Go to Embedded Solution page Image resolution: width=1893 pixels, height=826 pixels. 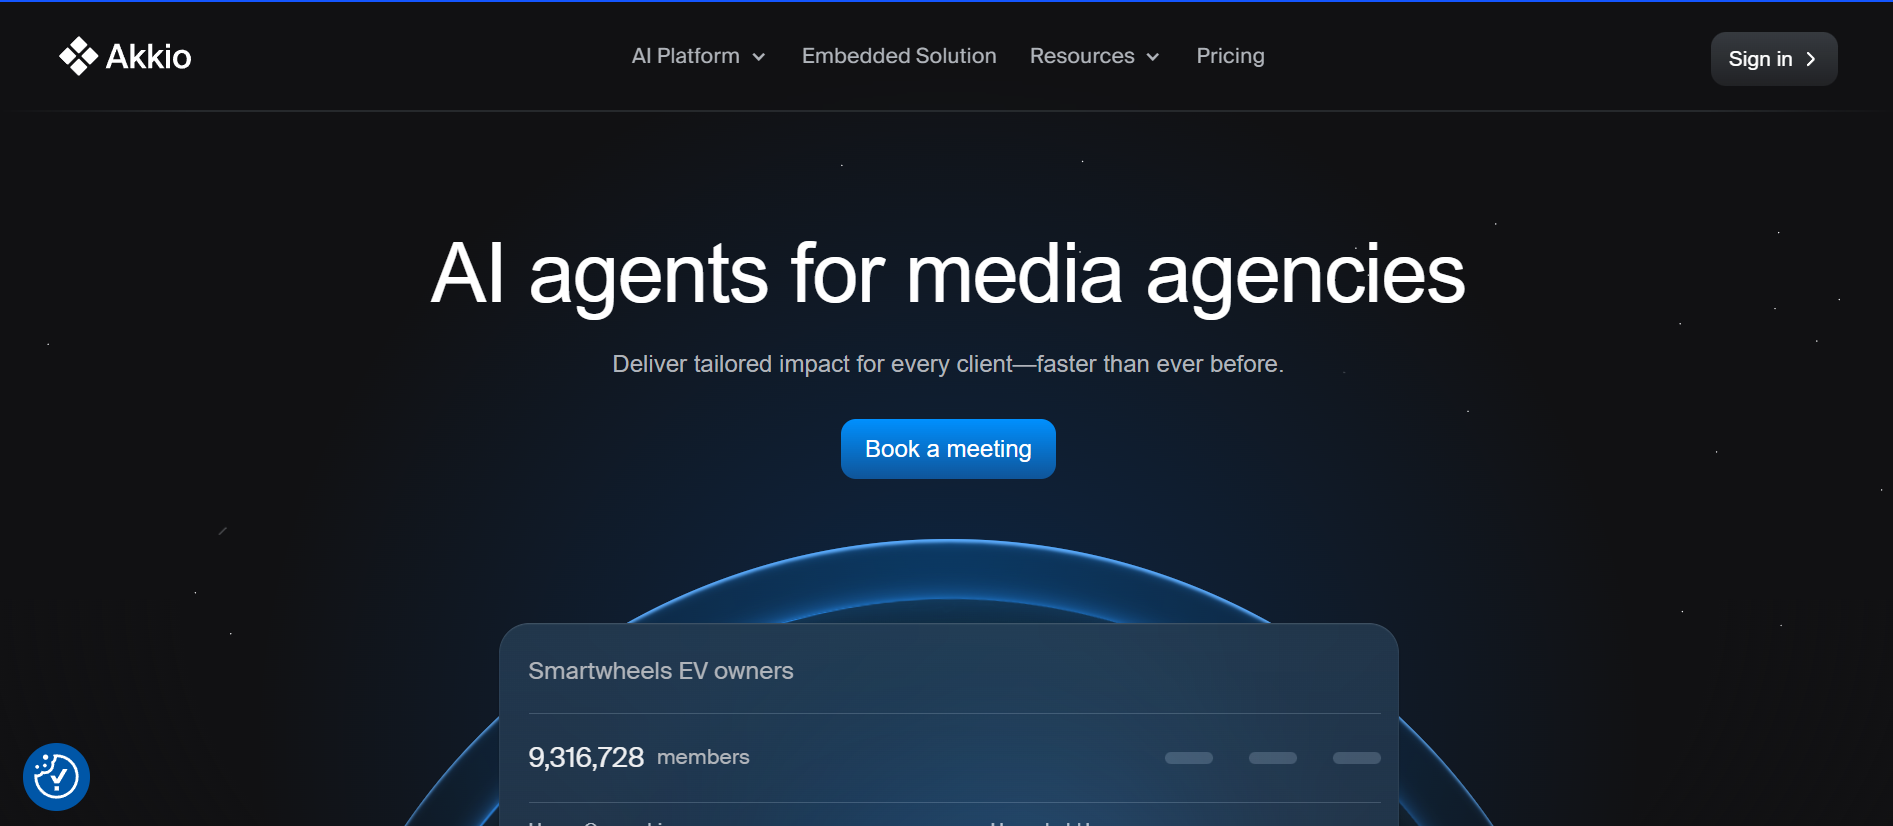[x=899, y=56]
